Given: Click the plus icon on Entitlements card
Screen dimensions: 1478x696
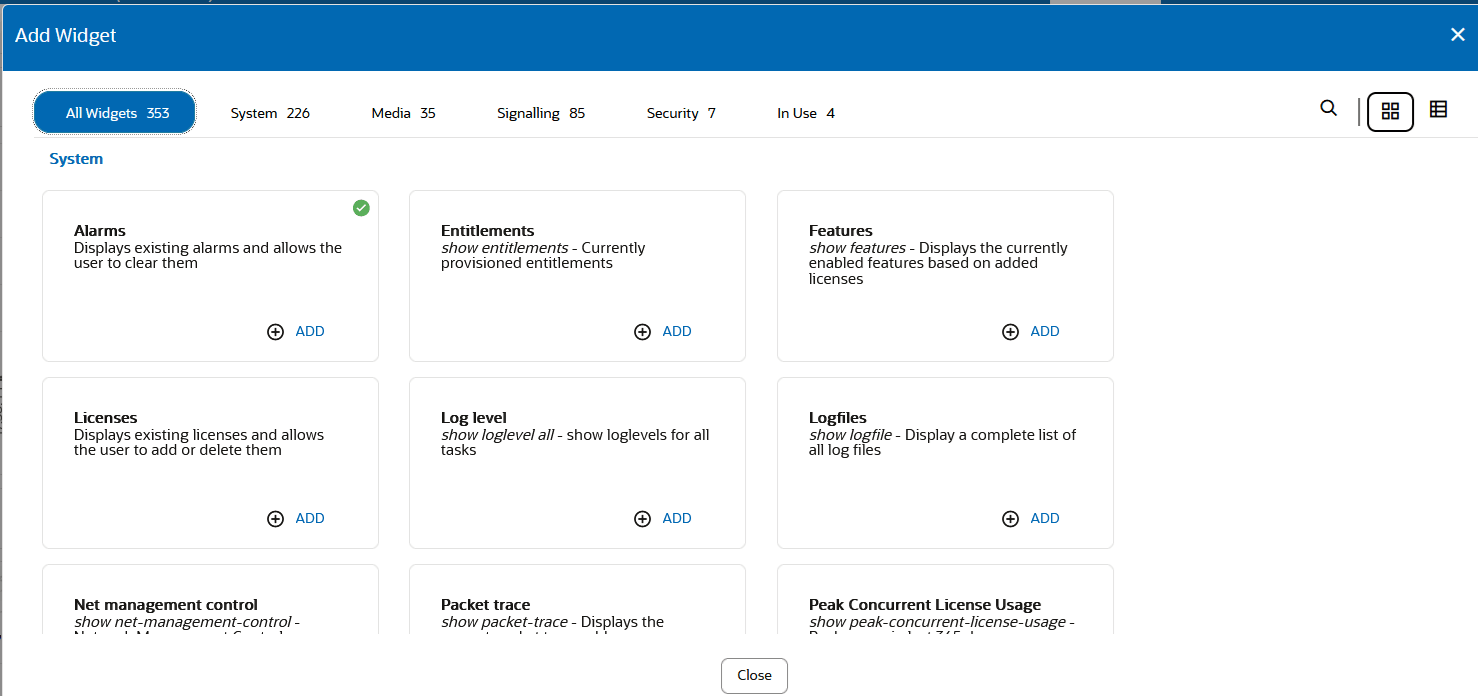Looking at the screenshot, I should (642, 332).
